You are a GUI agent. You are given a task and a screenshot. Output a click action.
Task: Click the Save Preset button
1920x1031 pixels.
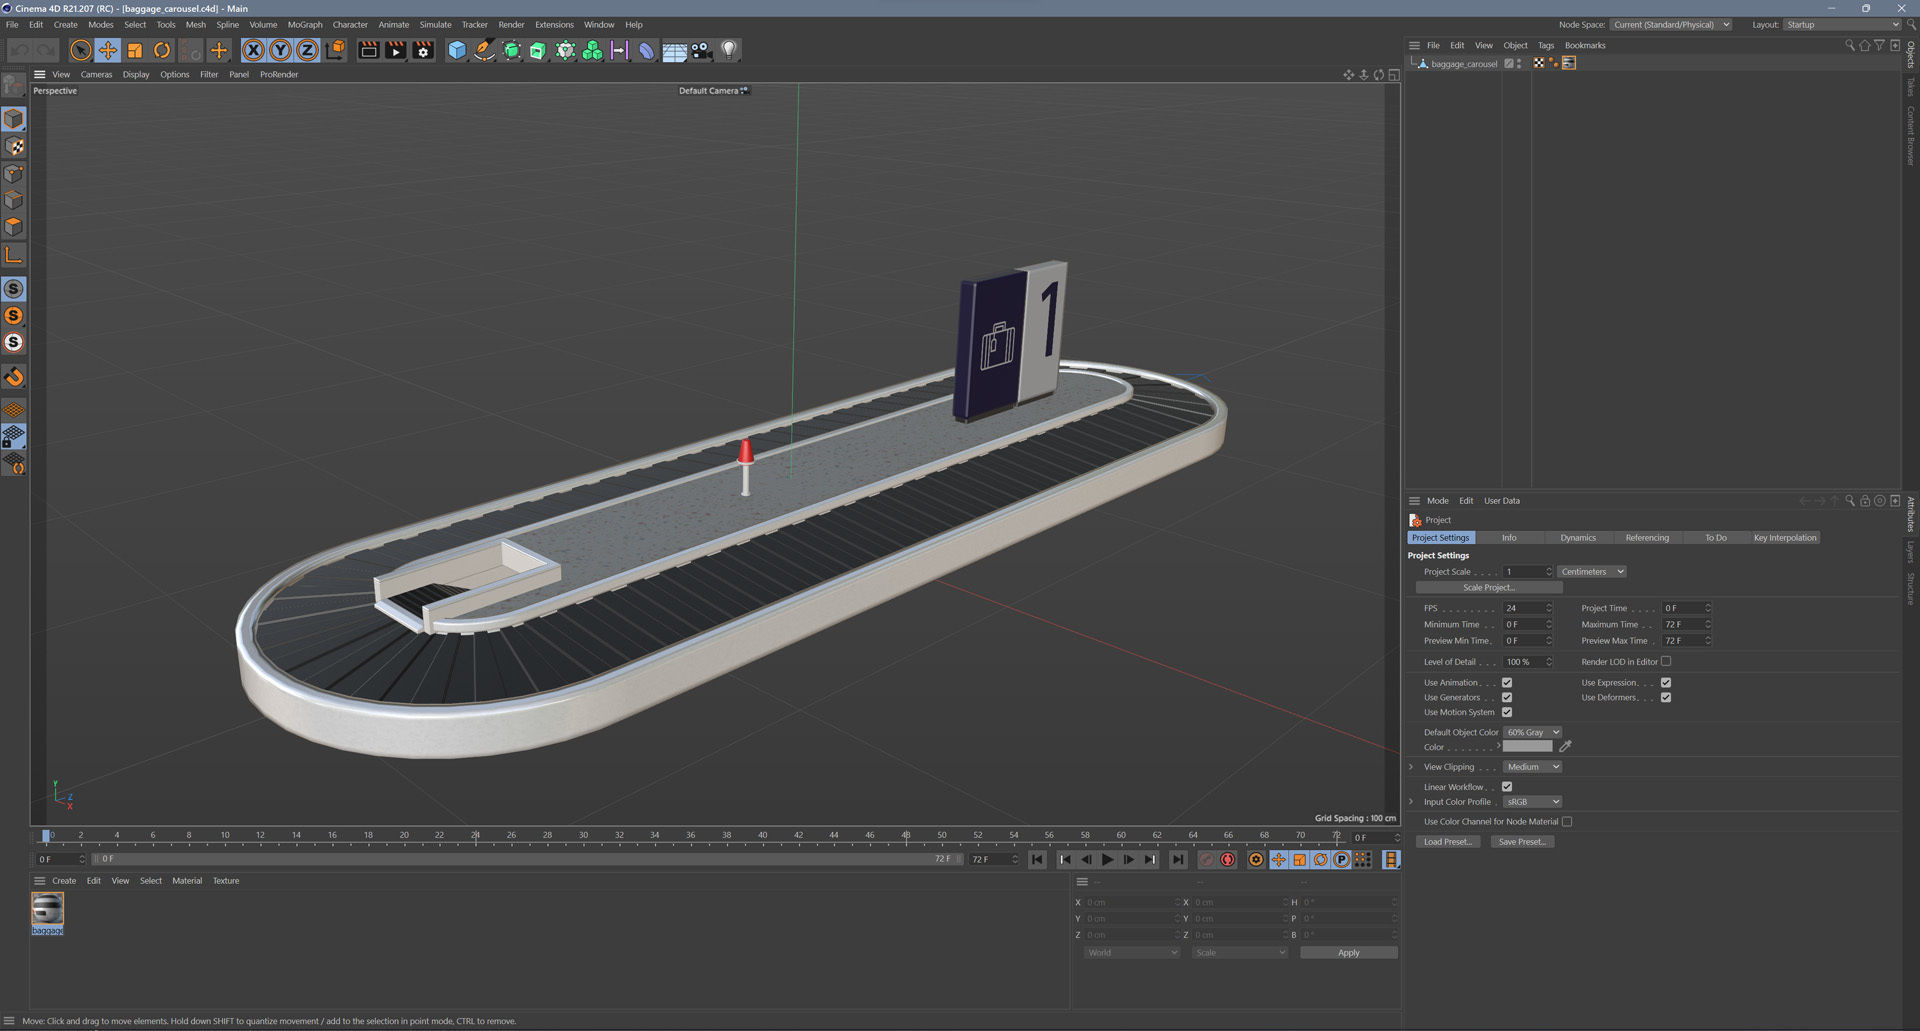pos(1522,842)
